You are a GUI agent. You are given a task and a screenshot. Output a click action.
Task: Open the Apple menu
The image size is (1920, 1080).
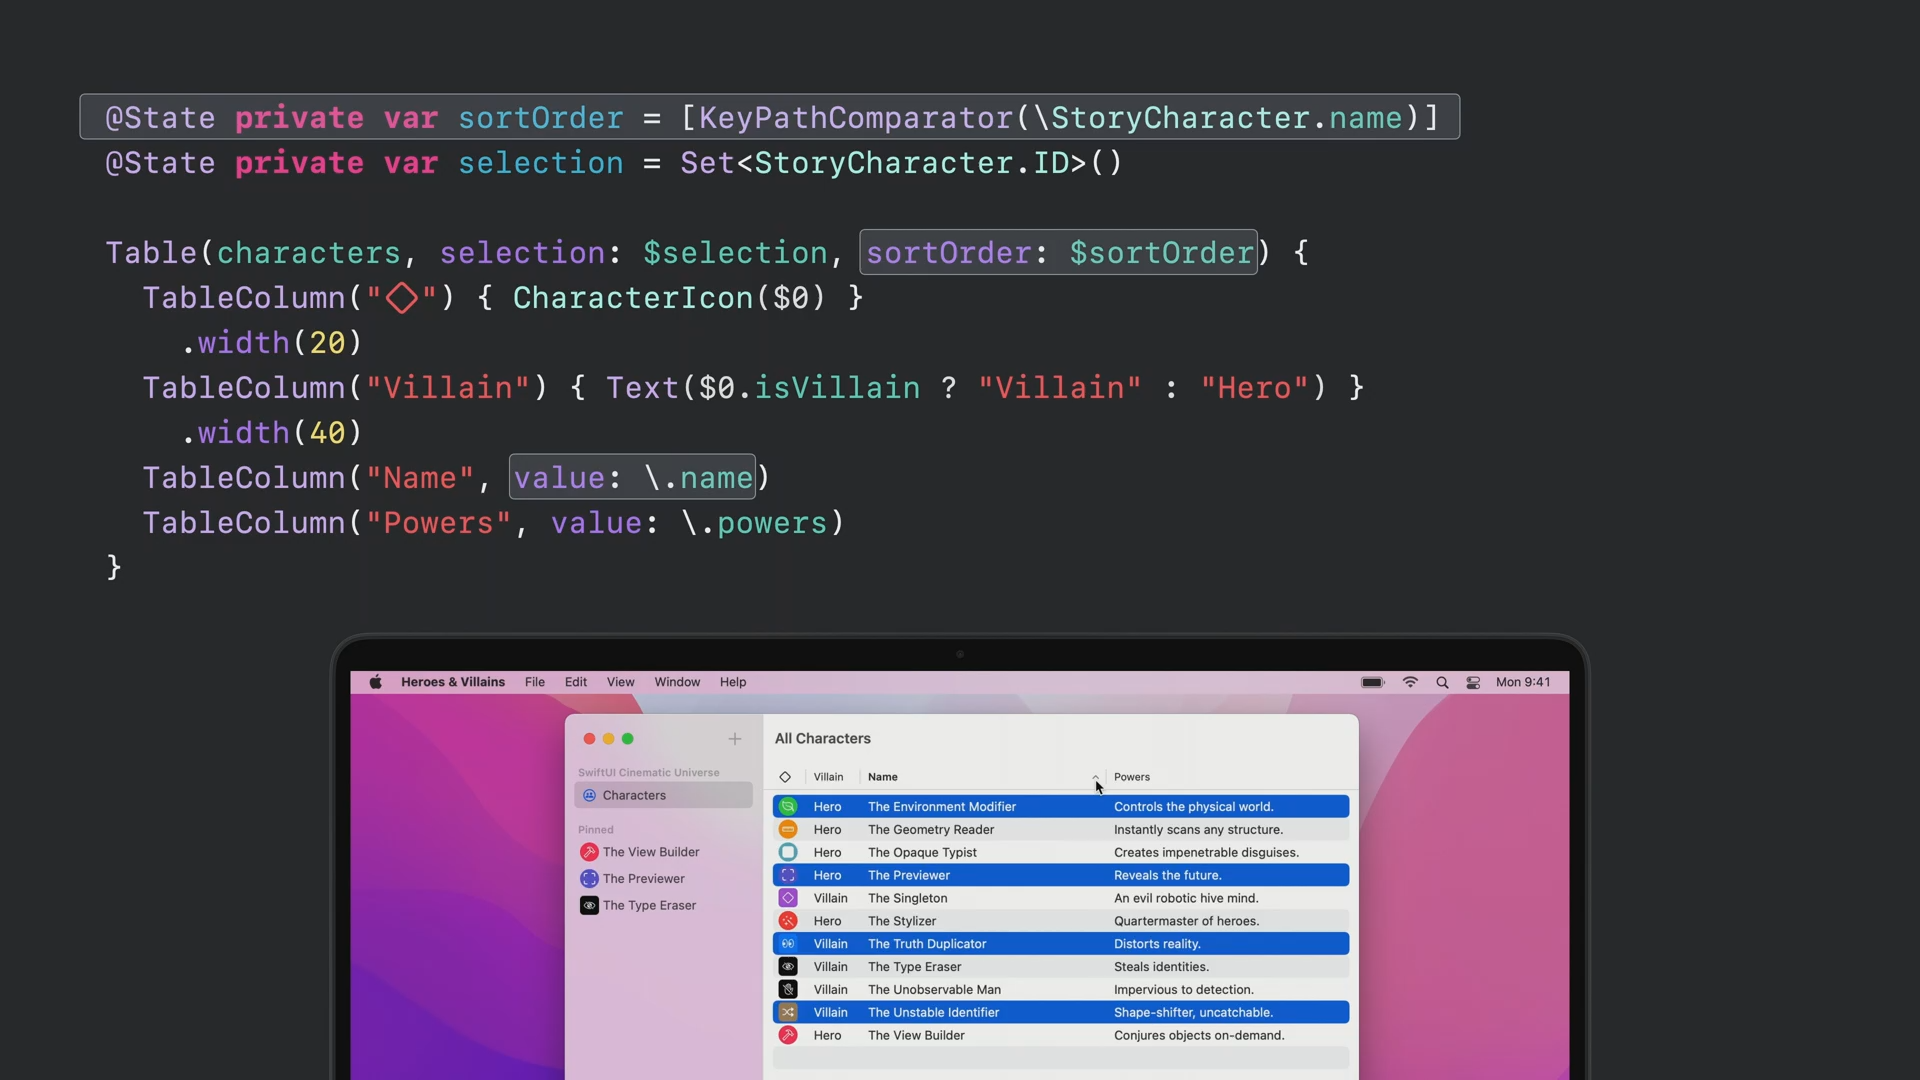pyautogui.click(x=376, y=682)
